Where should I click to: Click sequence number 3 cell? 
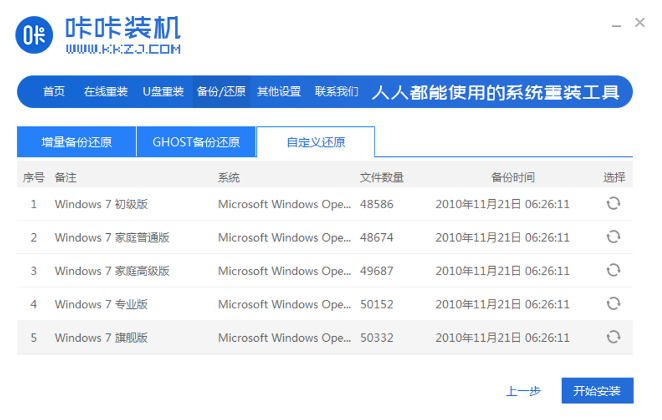tap(34, 271)
